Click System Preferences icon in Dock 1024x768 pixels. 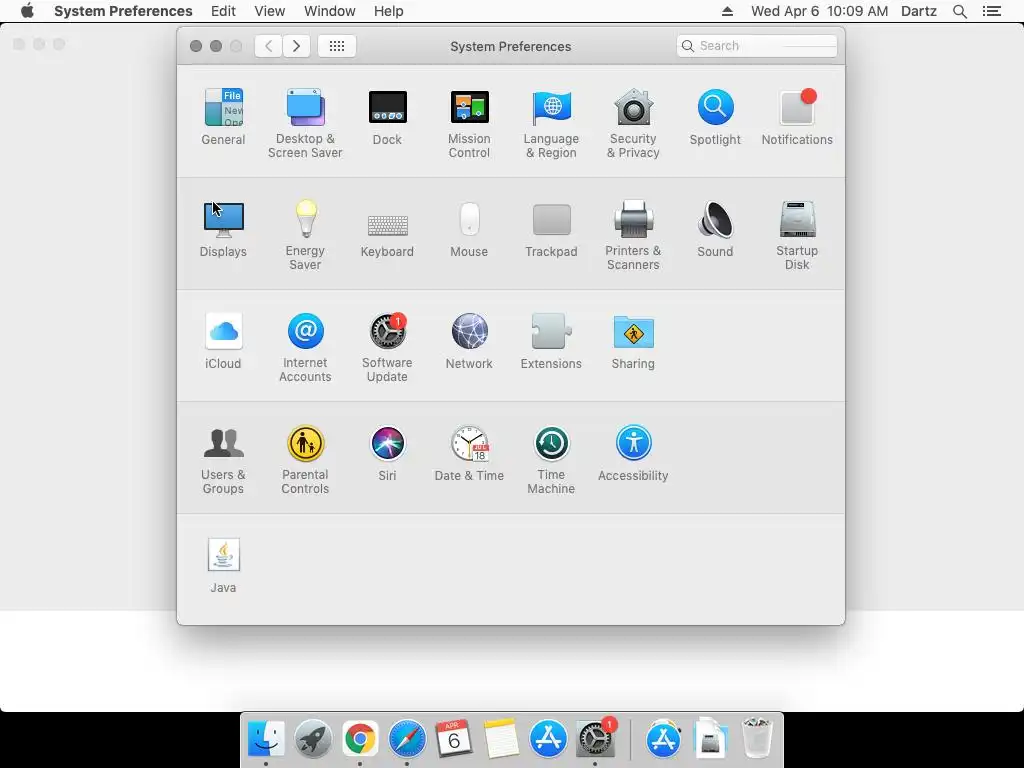point(595,739)
